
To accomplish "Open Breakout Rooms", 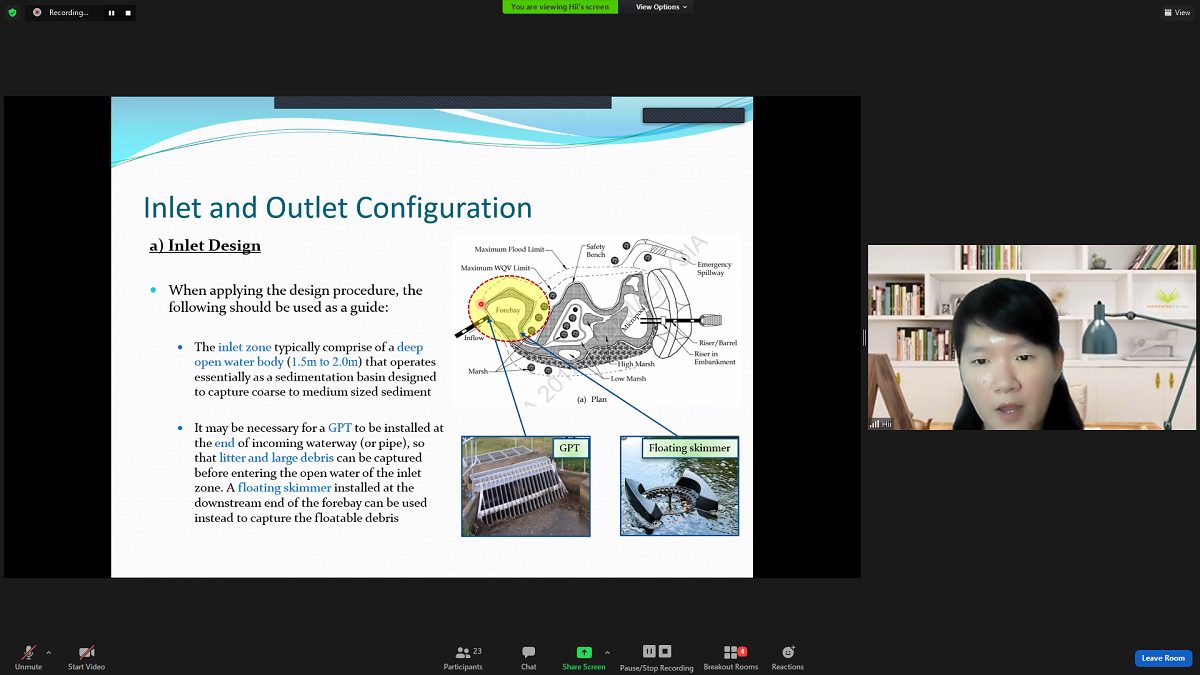I will [731, 657].
